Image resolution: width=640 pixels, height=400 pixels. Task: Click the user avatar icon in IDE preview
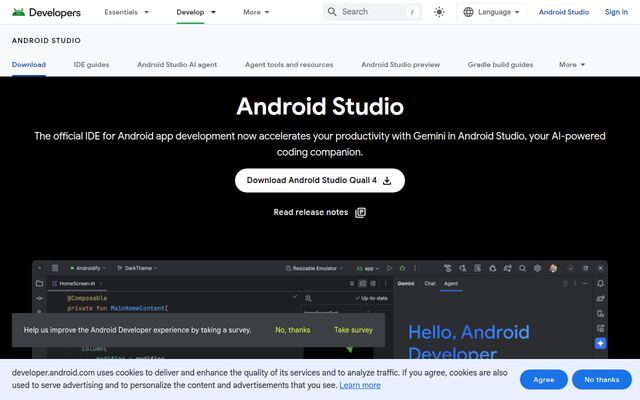(x=553, y=268)
